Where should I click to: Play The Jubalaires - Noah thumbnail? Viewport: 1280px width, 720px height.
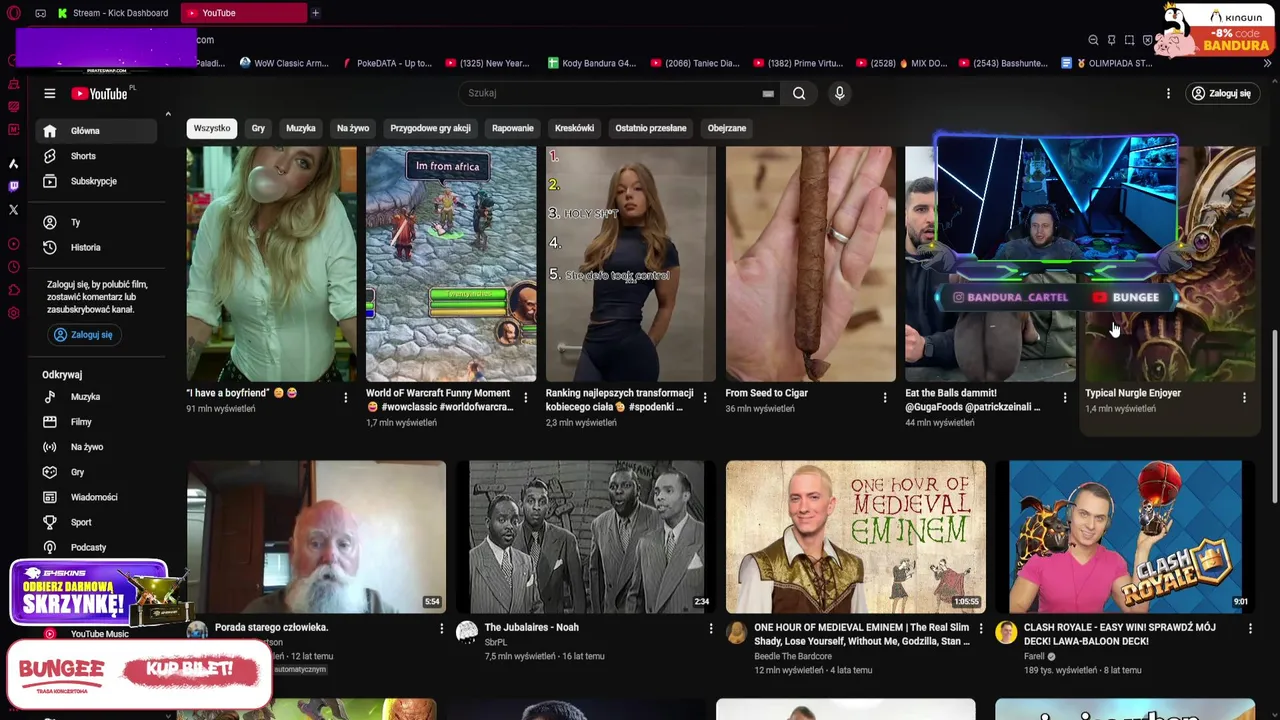click(x=585, y=537)
